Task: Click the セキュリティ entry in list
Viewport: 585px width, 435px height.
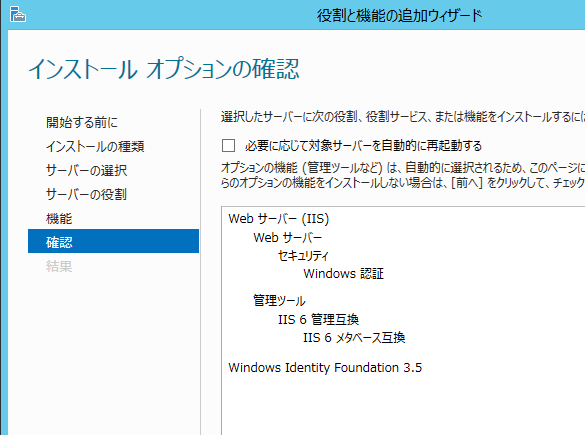Action: [303, 256]
